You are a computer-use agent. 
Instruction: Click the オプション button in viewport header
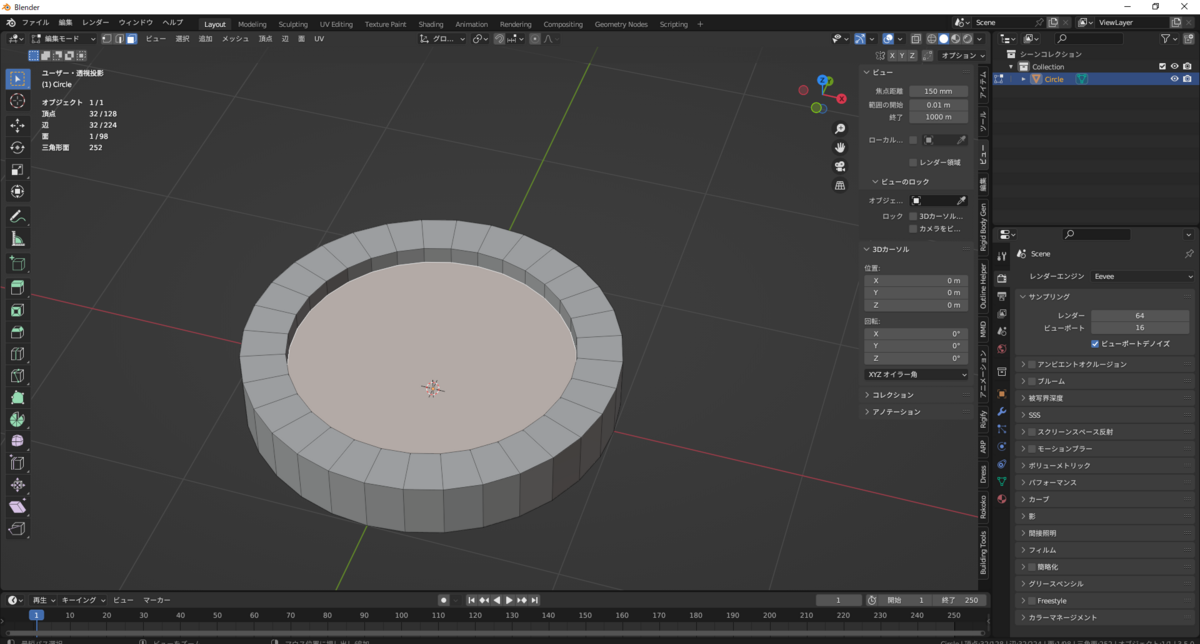(x=961, y=56)
